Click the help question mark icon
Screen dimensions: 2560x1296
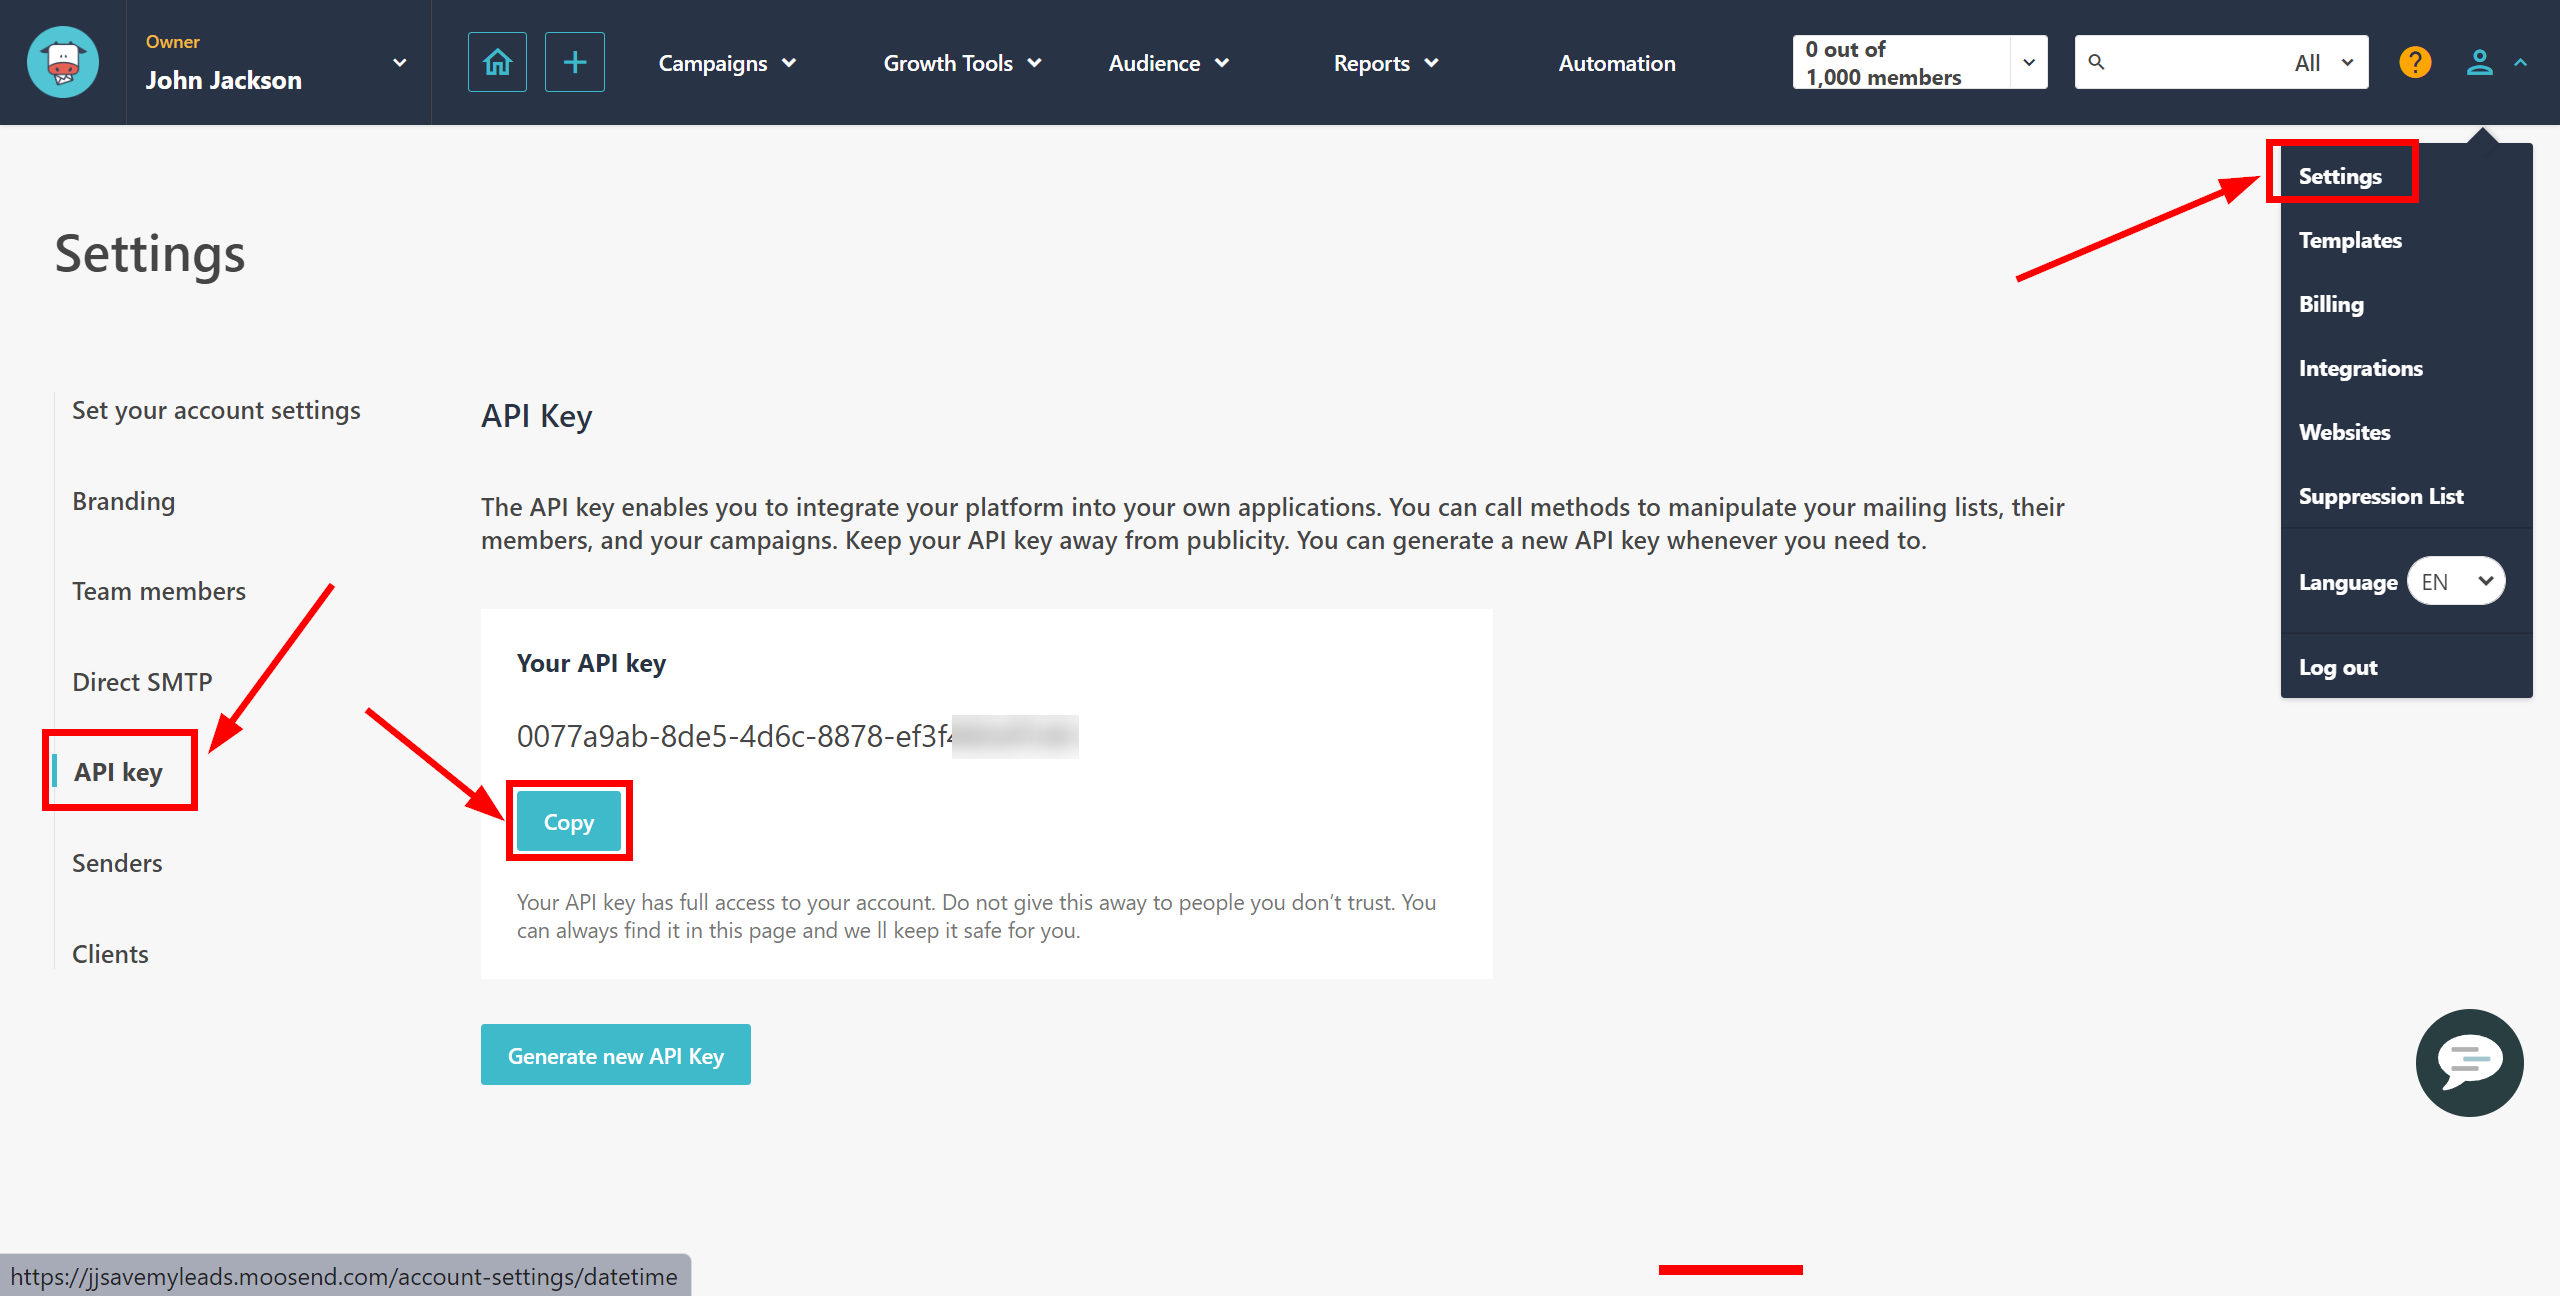(x=2415, y=63)
